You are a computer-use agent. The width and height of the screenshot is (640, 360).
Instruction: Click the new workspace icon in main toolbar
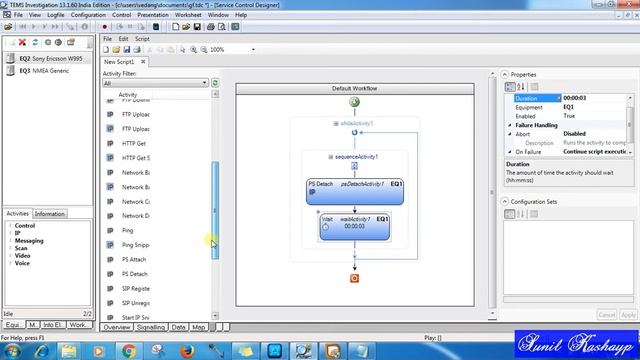[x=175, y=27]
